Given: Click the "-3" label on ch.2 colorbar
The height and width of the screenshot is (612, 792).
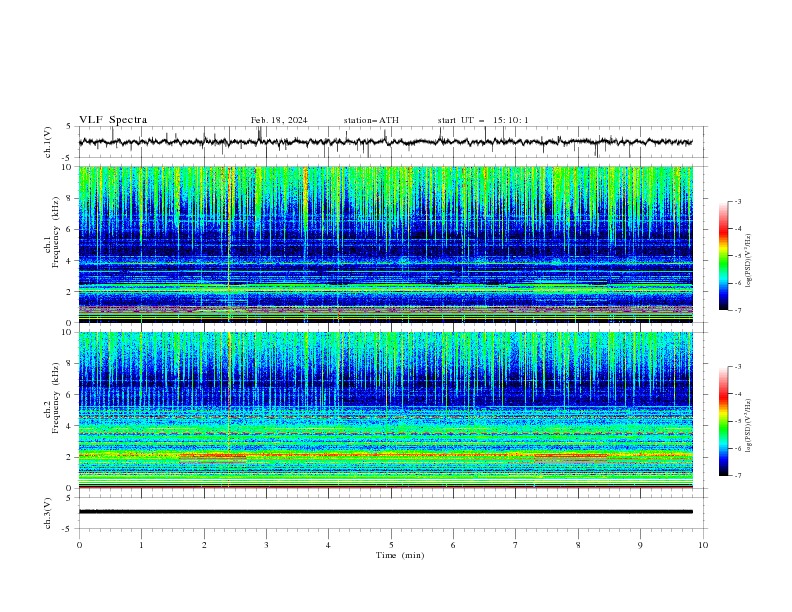Looking at the screenshot, I should pos(738,367).
